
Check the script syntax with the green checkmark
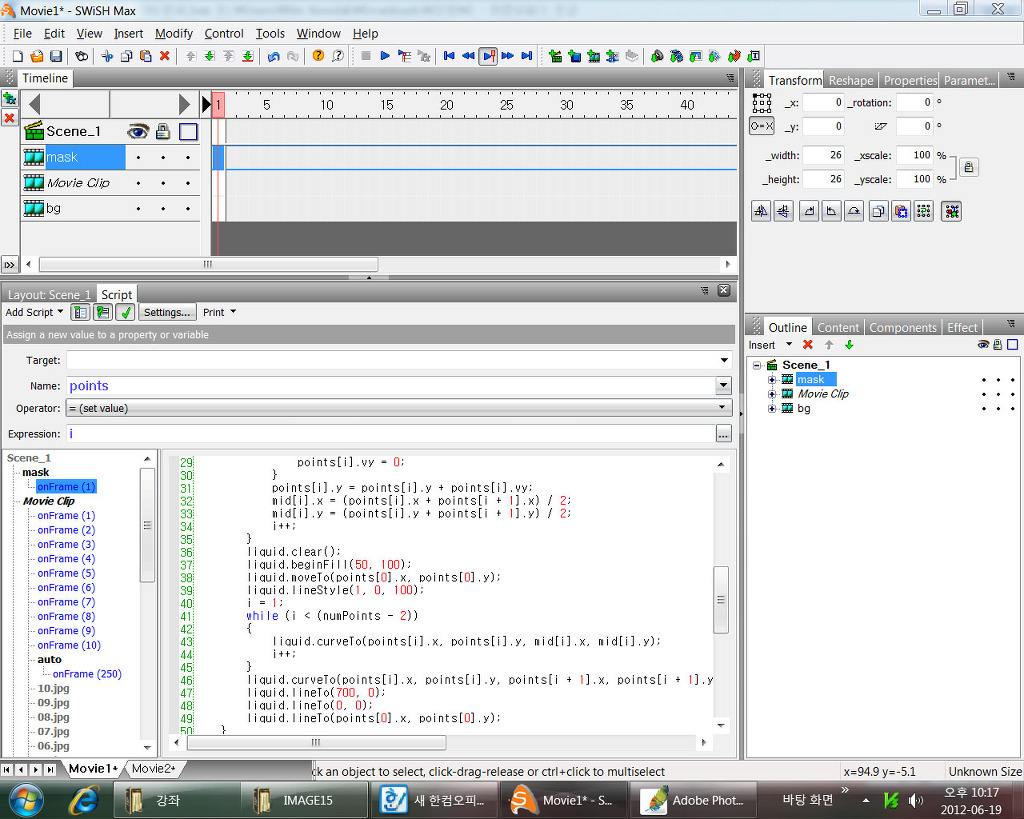pos(125,312)
